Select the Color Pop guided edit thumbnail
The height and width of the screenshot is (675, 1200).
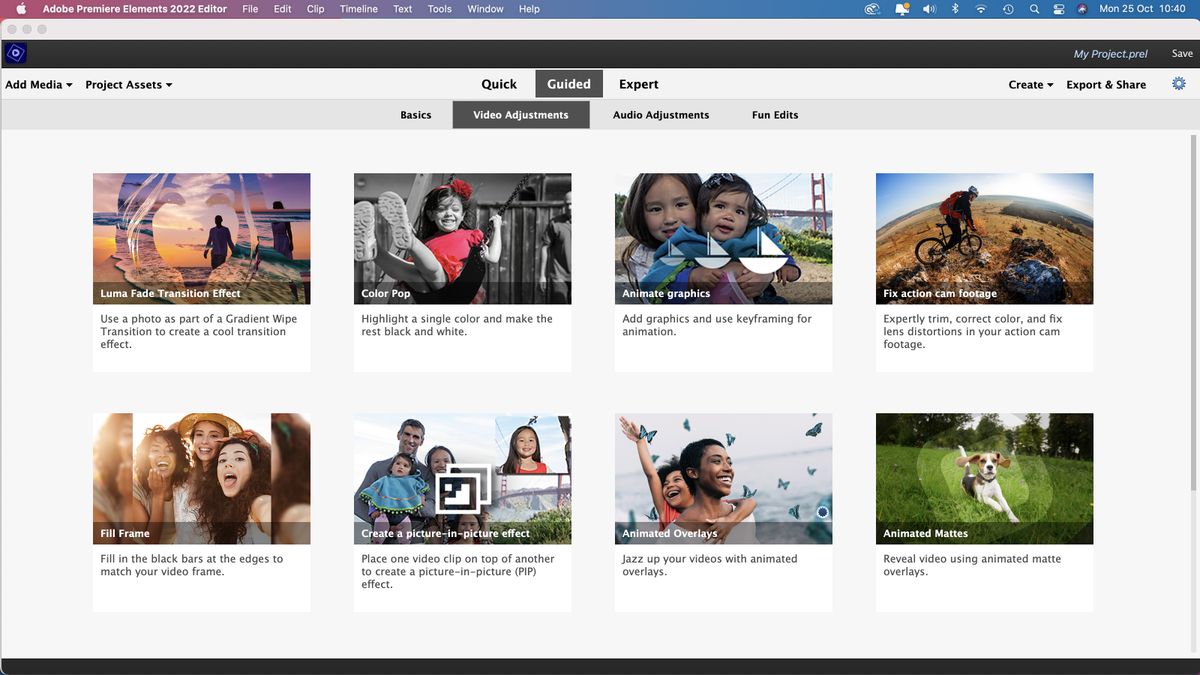click(x=462, y=238)
